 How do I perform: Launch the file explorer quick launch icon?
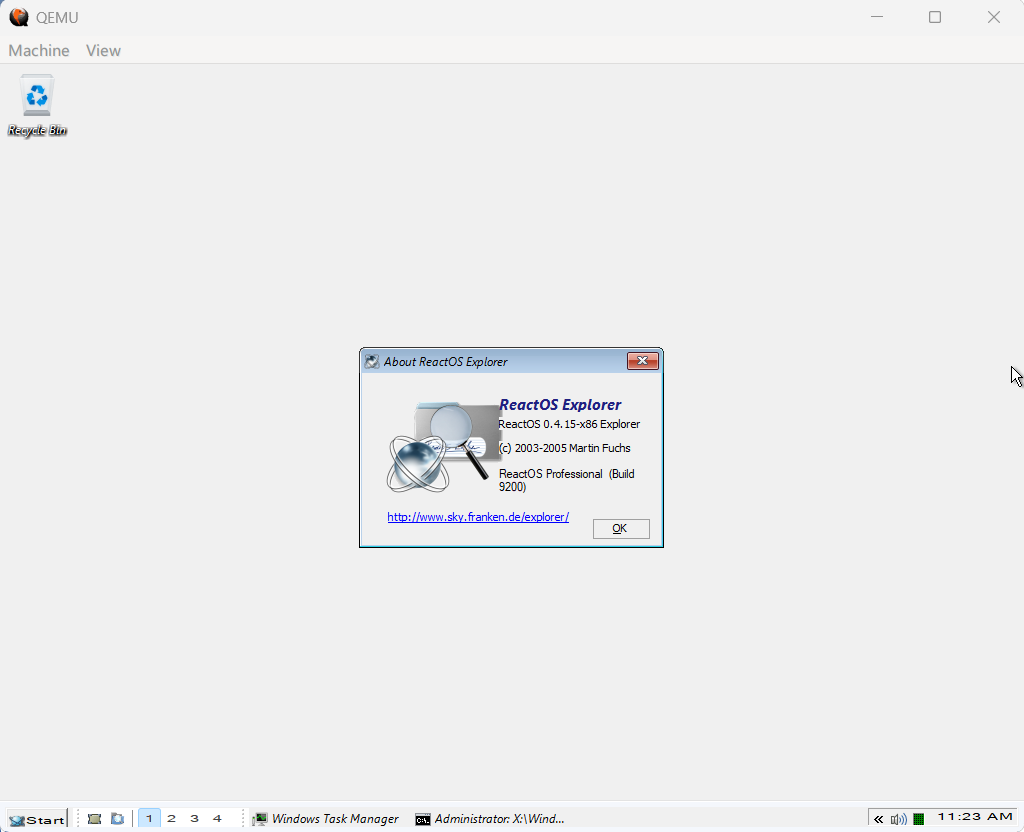coord(117,818)
